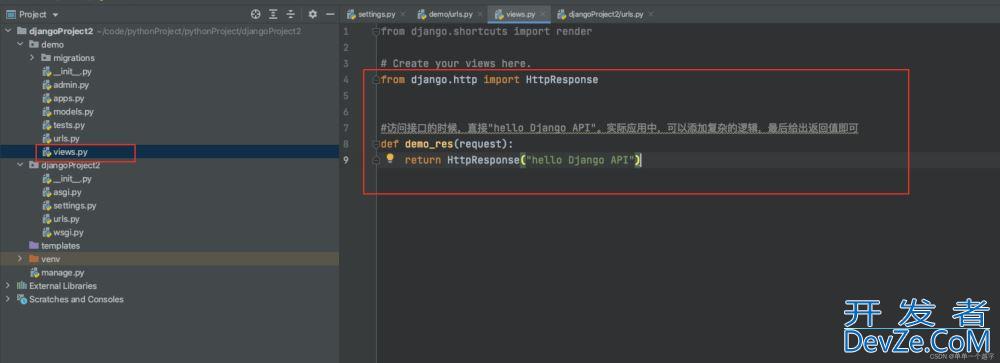1000x363 pixels.
Task: Click the locate-opened-file crosshair icon
Action: (256, 14)
